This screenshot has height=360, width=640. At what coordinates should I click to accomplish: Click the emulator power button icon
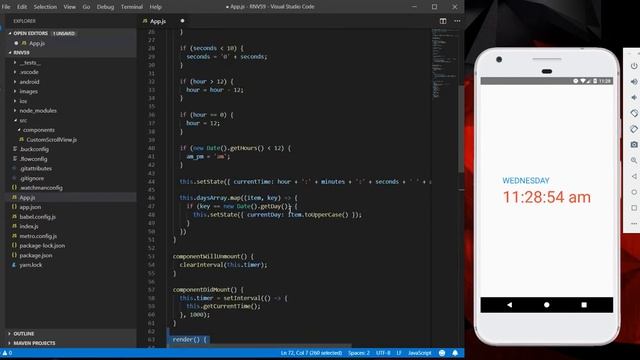pos(634,66)
